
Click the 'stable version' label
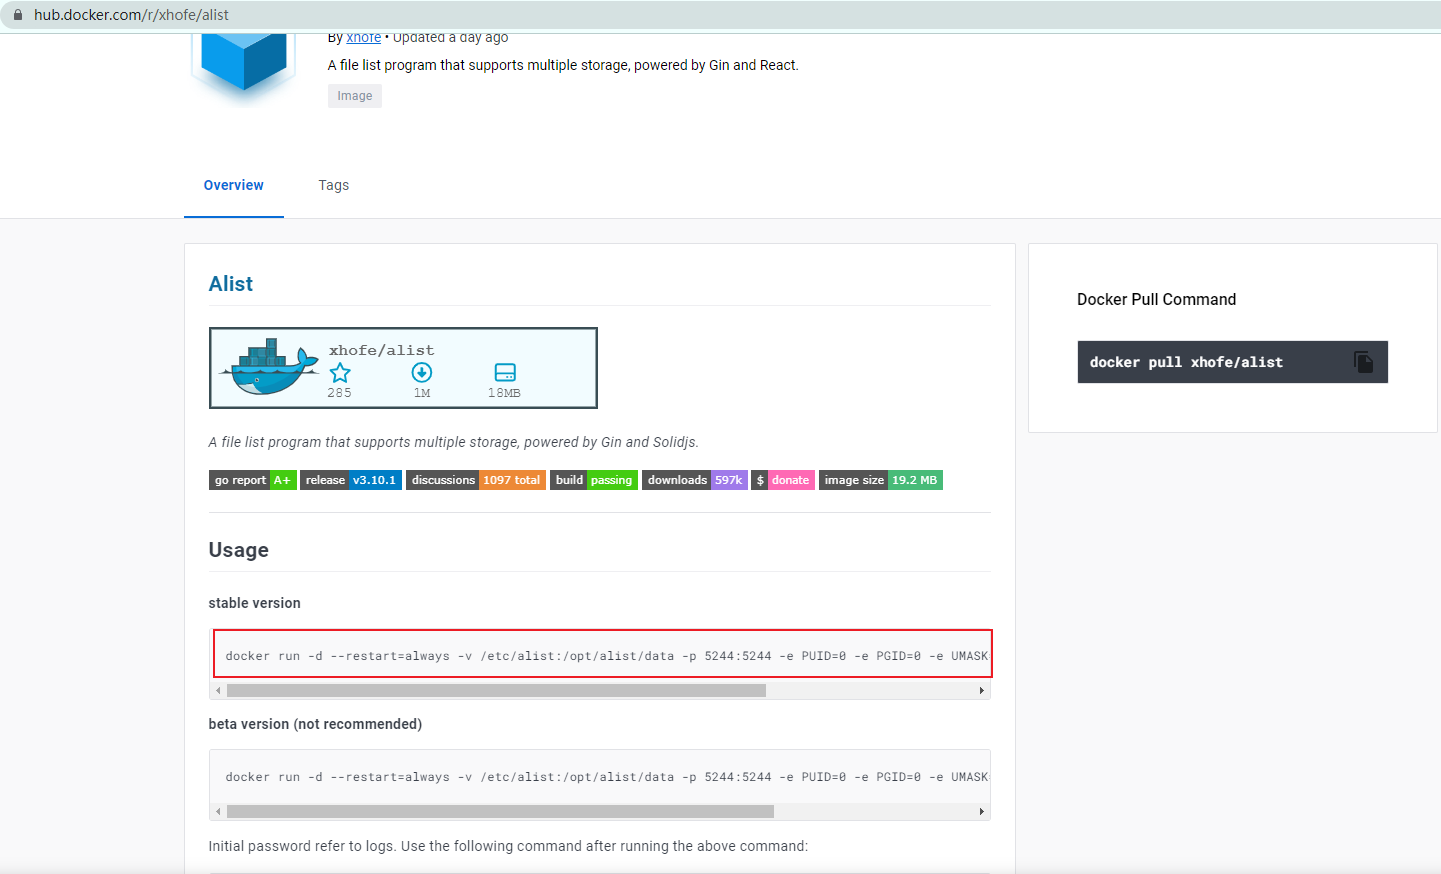254,603
